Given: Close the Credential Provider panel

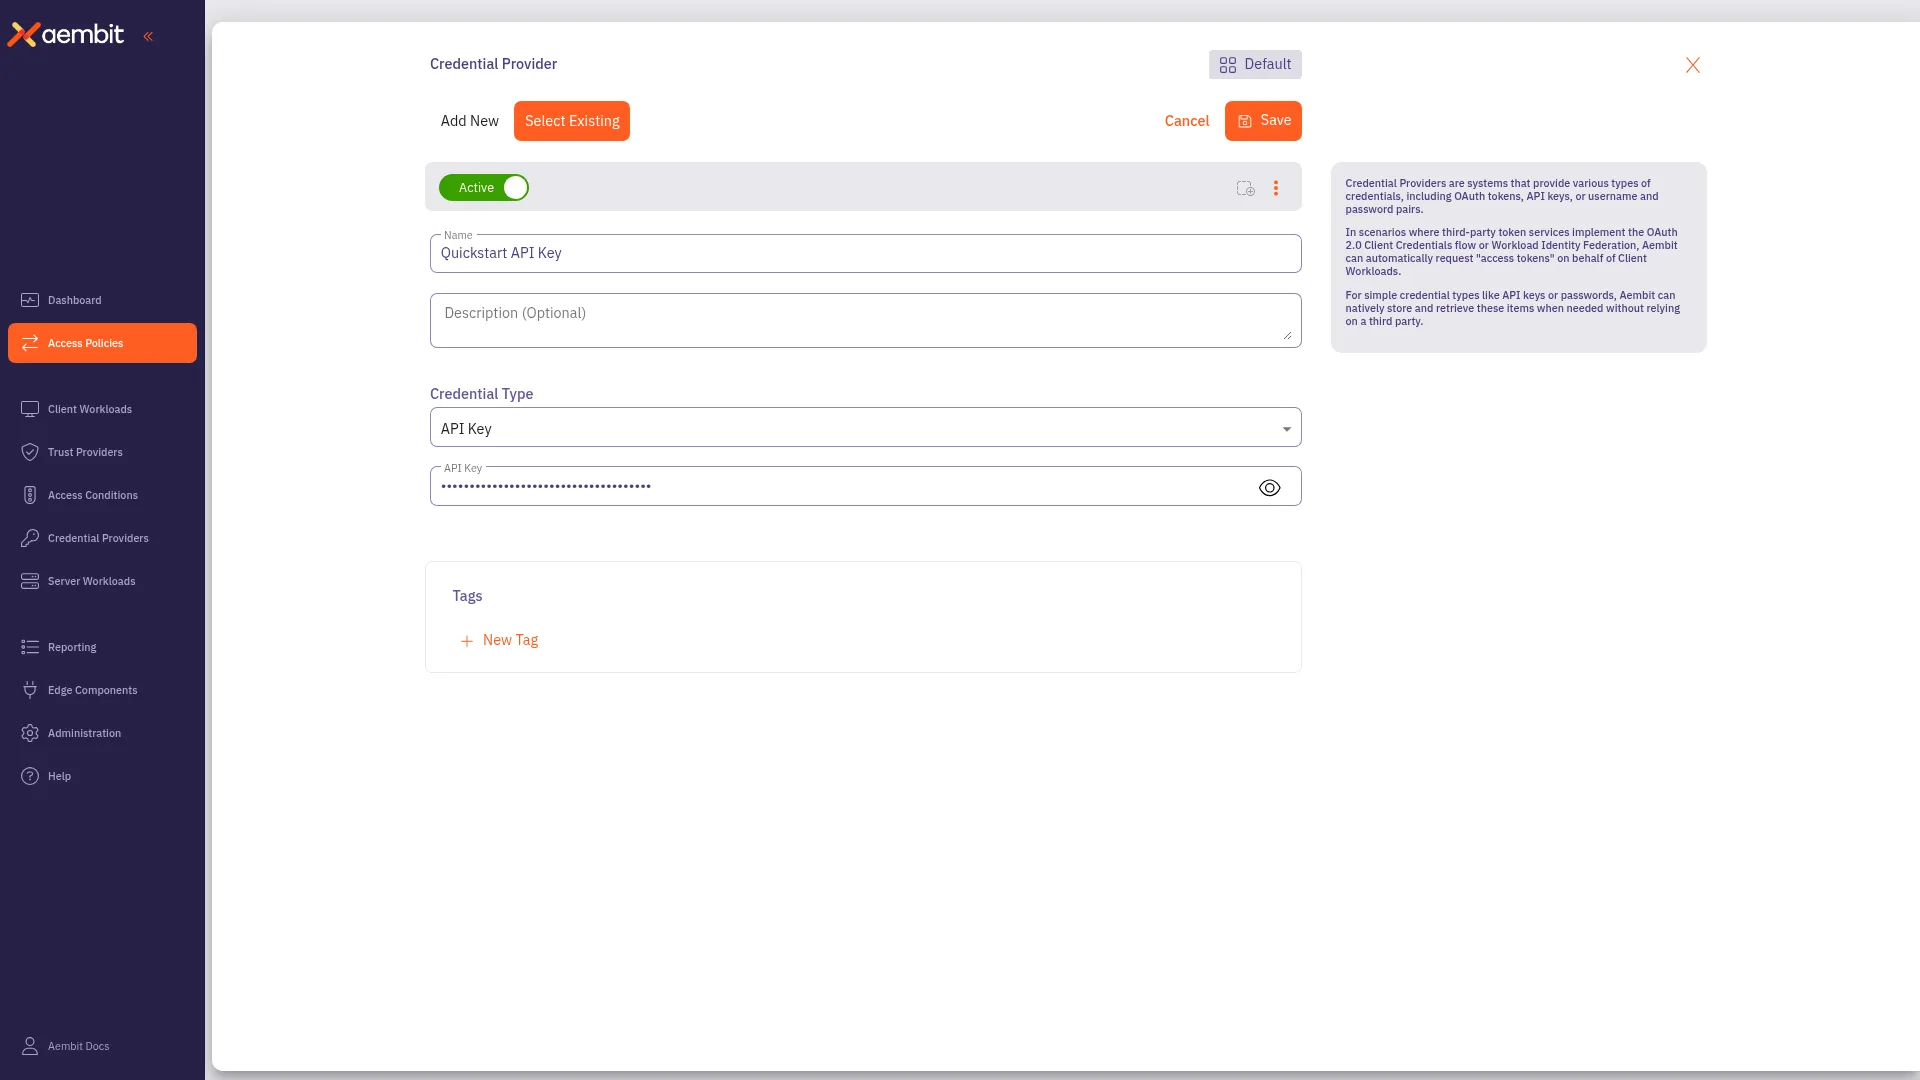Looking at the screenshot, I should [x=1693, y=65].
